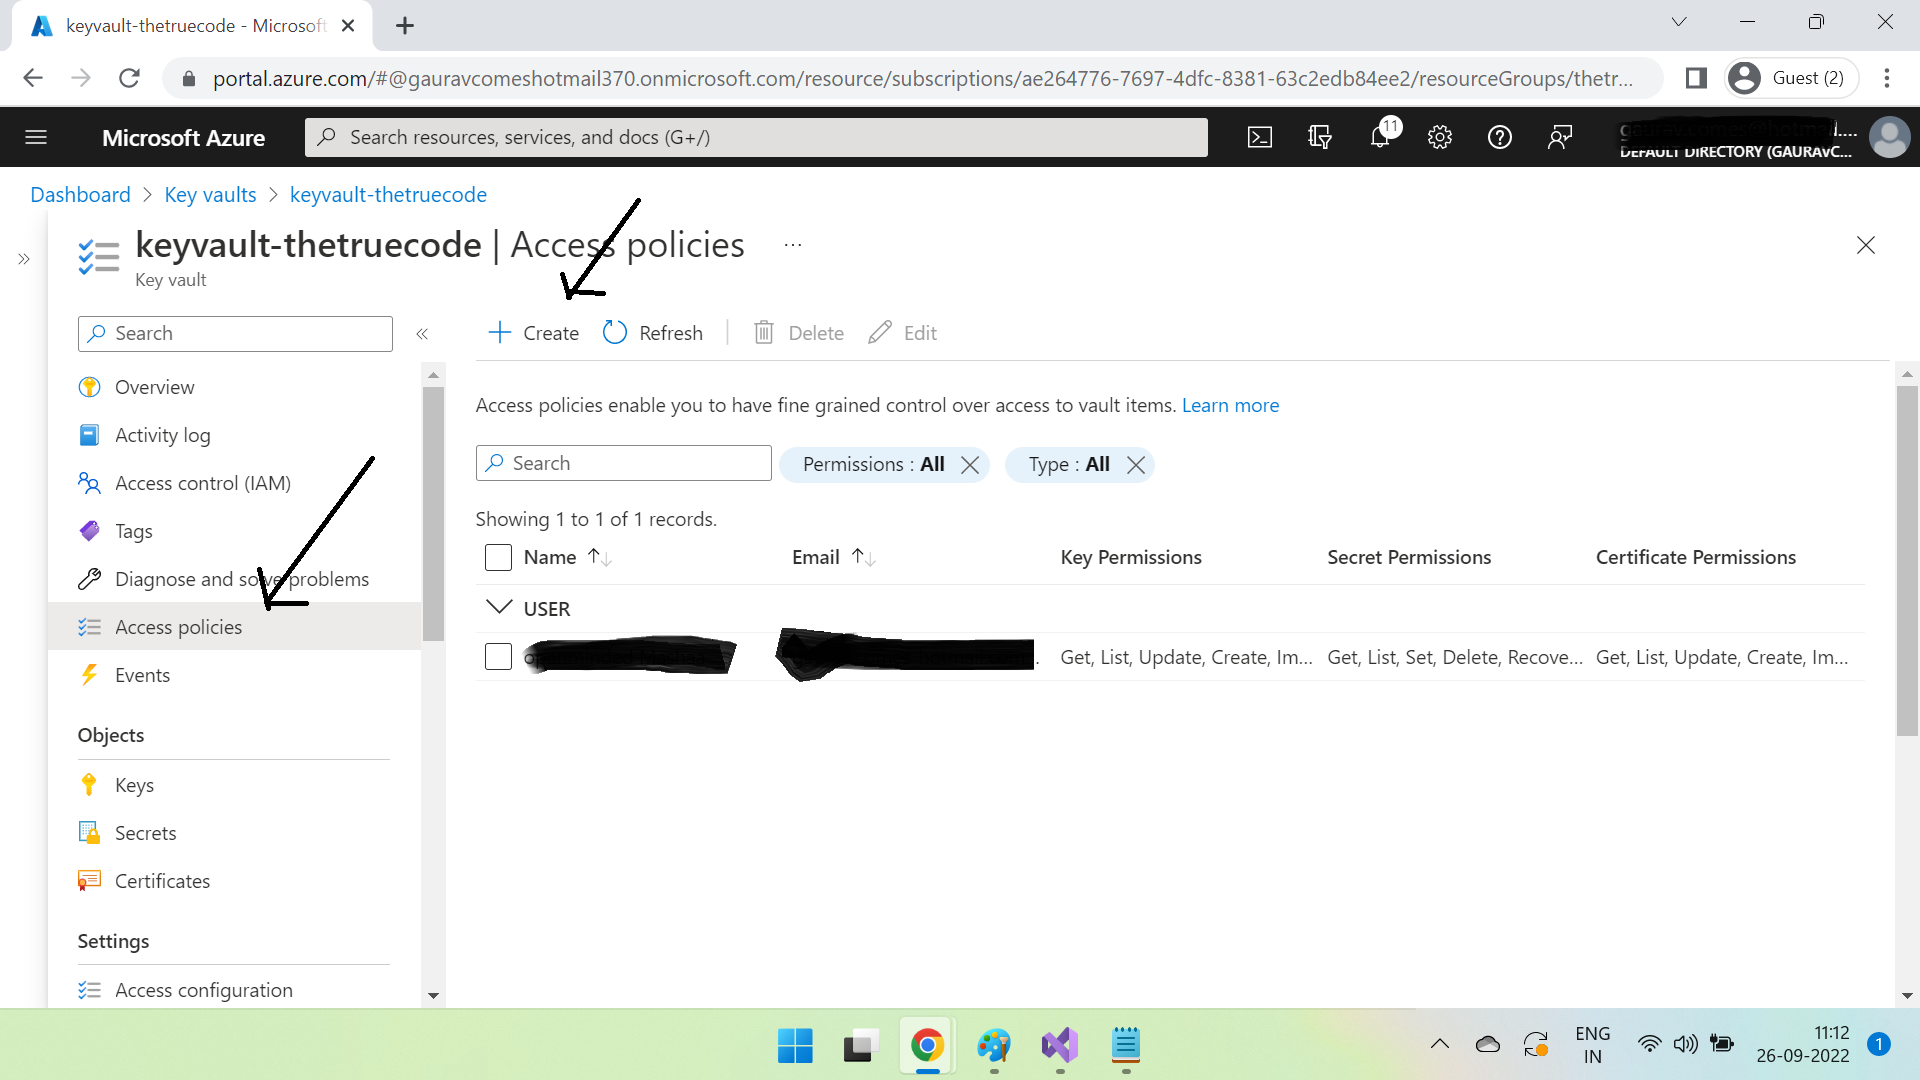Click Microsoft Azure home title
This screenshot has width=1920, height=1080.
(x=183, y=138)
